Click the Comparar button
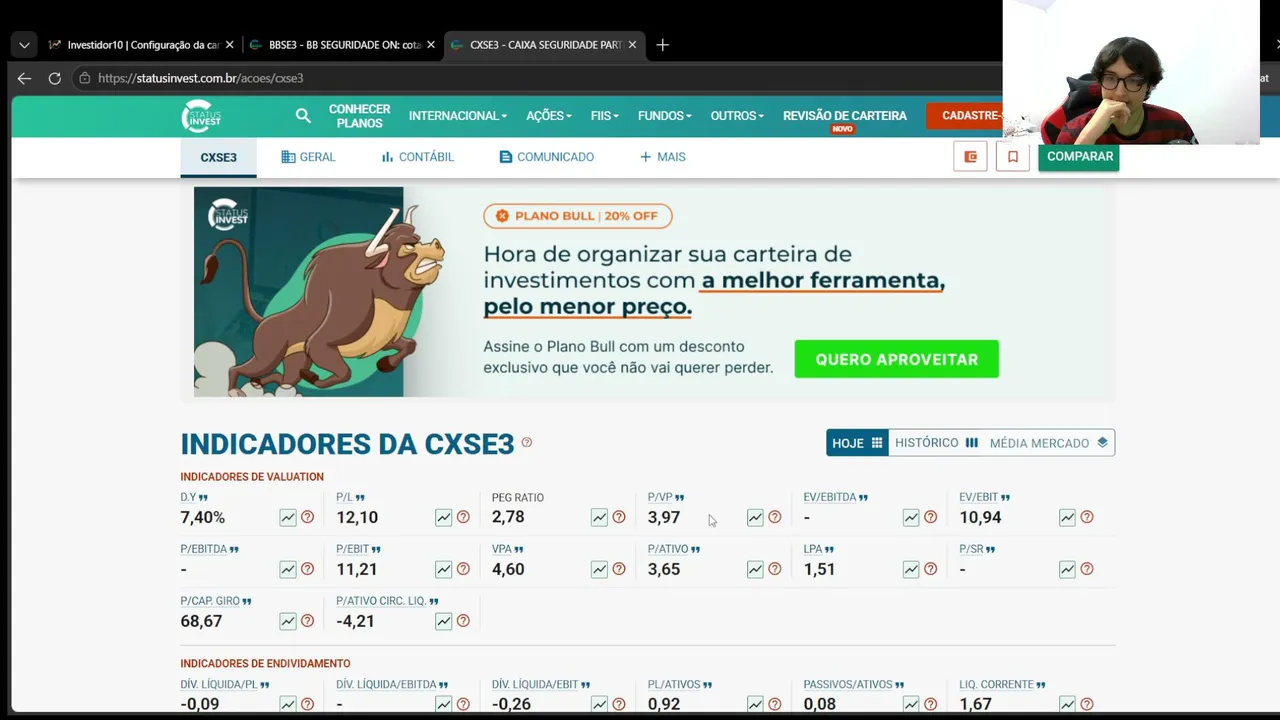Screen dimensions: 1280x720 tap(1079, 156)
